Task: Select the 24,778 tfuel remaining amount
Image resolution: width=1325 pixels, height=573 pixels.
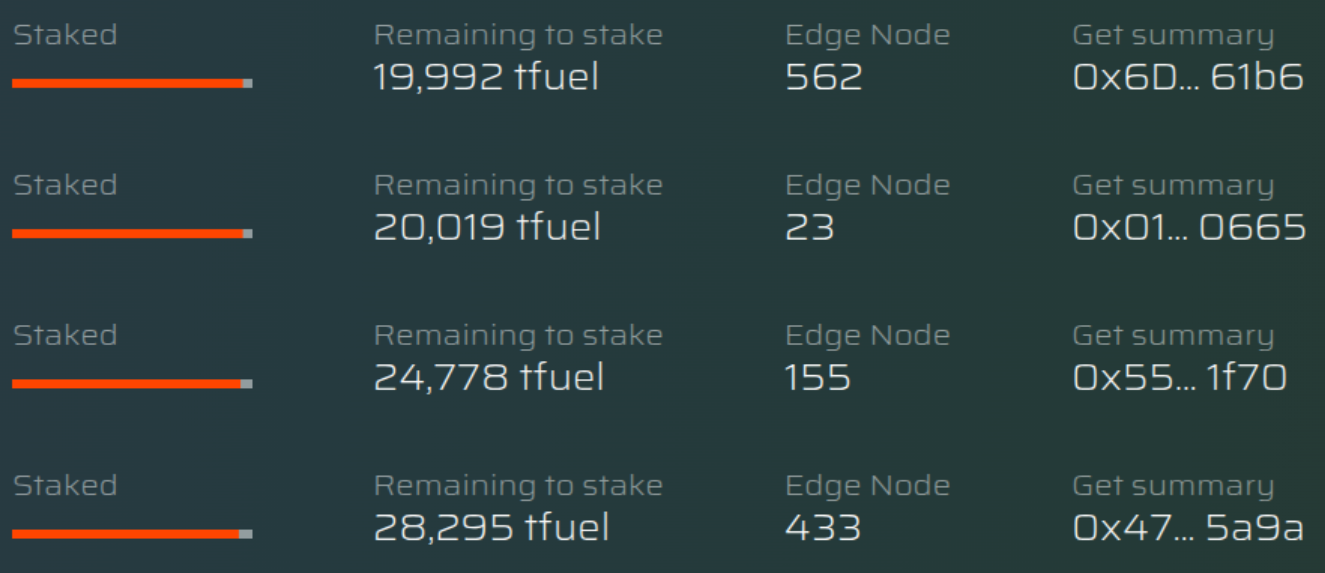Action: 489,377
